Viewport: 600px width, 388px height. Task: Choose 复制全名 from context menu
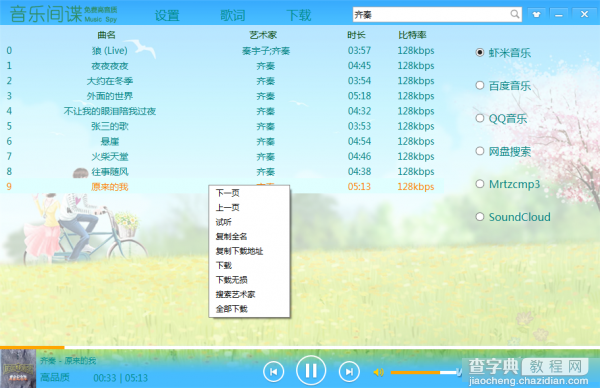[249, 236]
